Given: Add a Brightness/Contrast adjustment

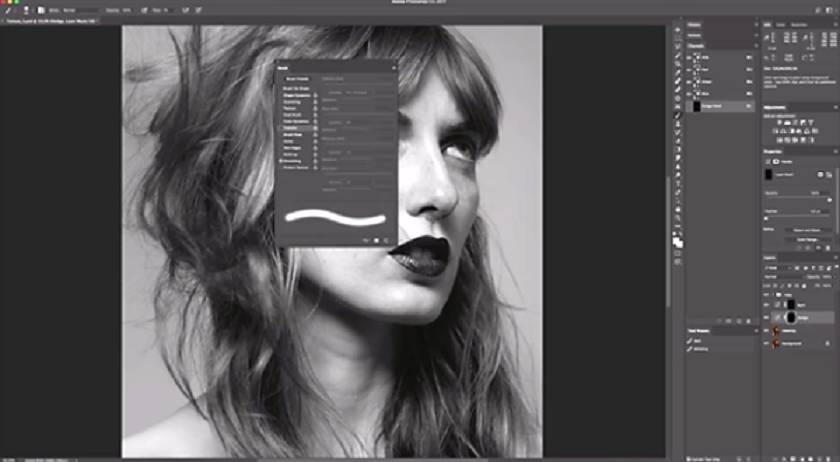Looking at the screenshot, I should [779, 123].
